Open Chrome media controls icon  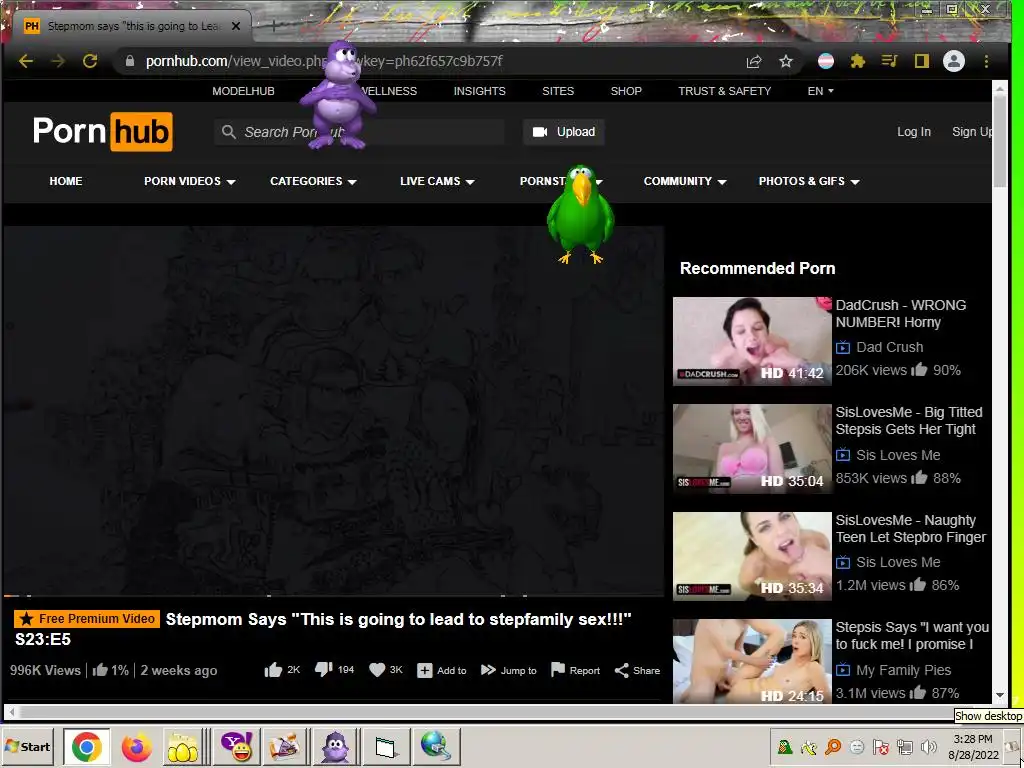(889, 61)
